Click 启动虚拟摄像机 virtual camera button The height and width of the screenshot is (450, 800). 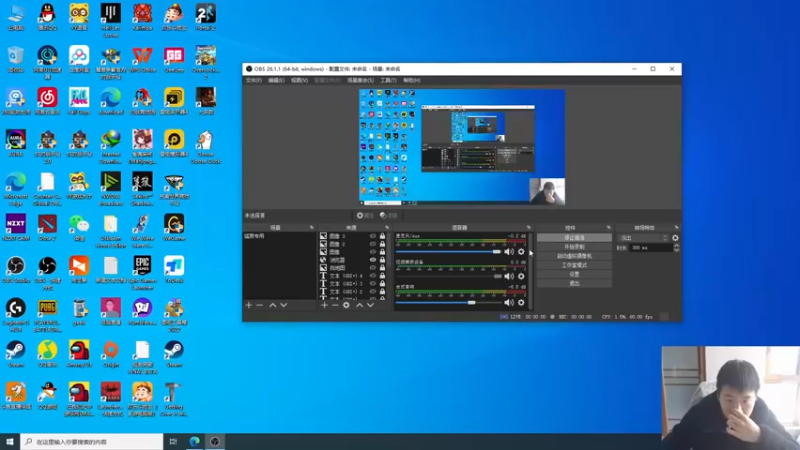click(x=574, y=256)
